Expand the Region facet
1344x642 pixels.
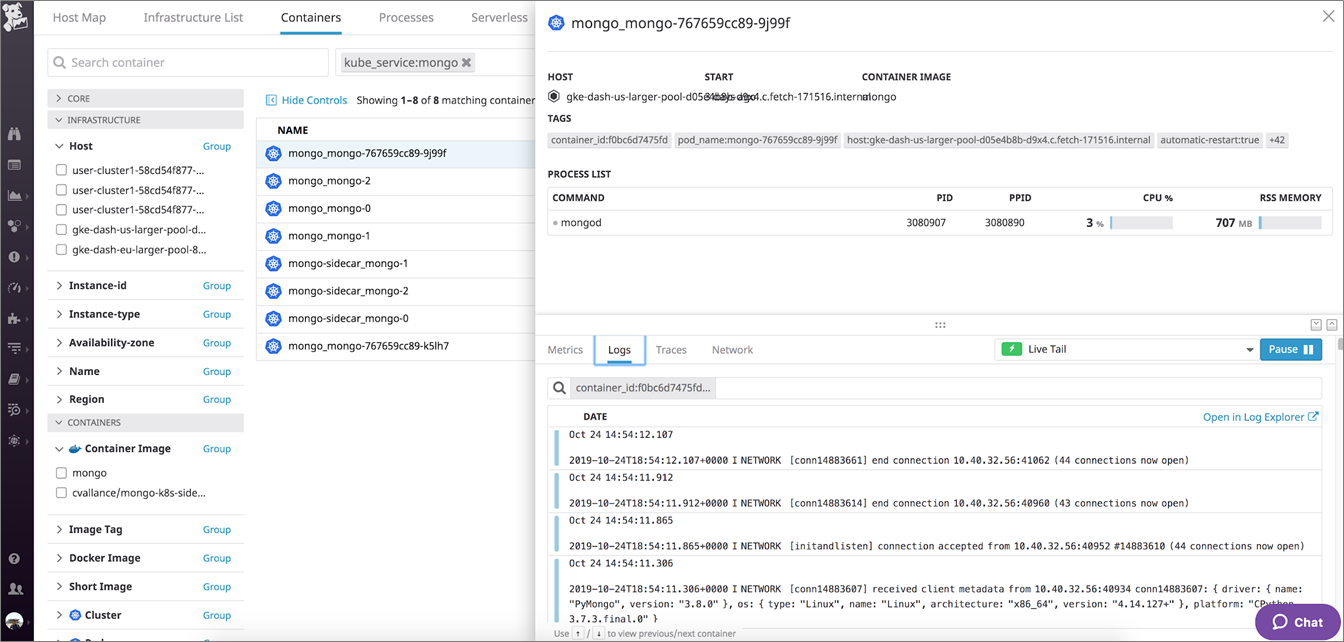click(59, 399)
